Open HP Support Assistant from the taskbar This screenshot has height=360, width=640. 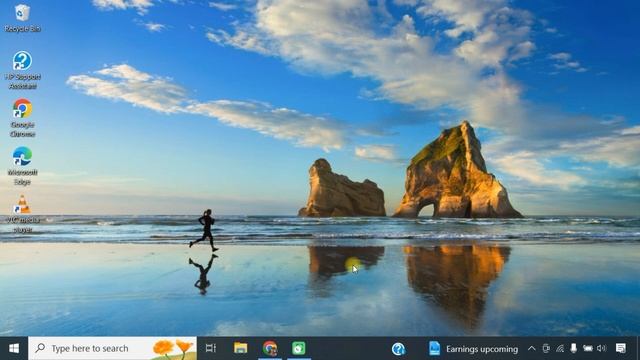coord(398,349)
